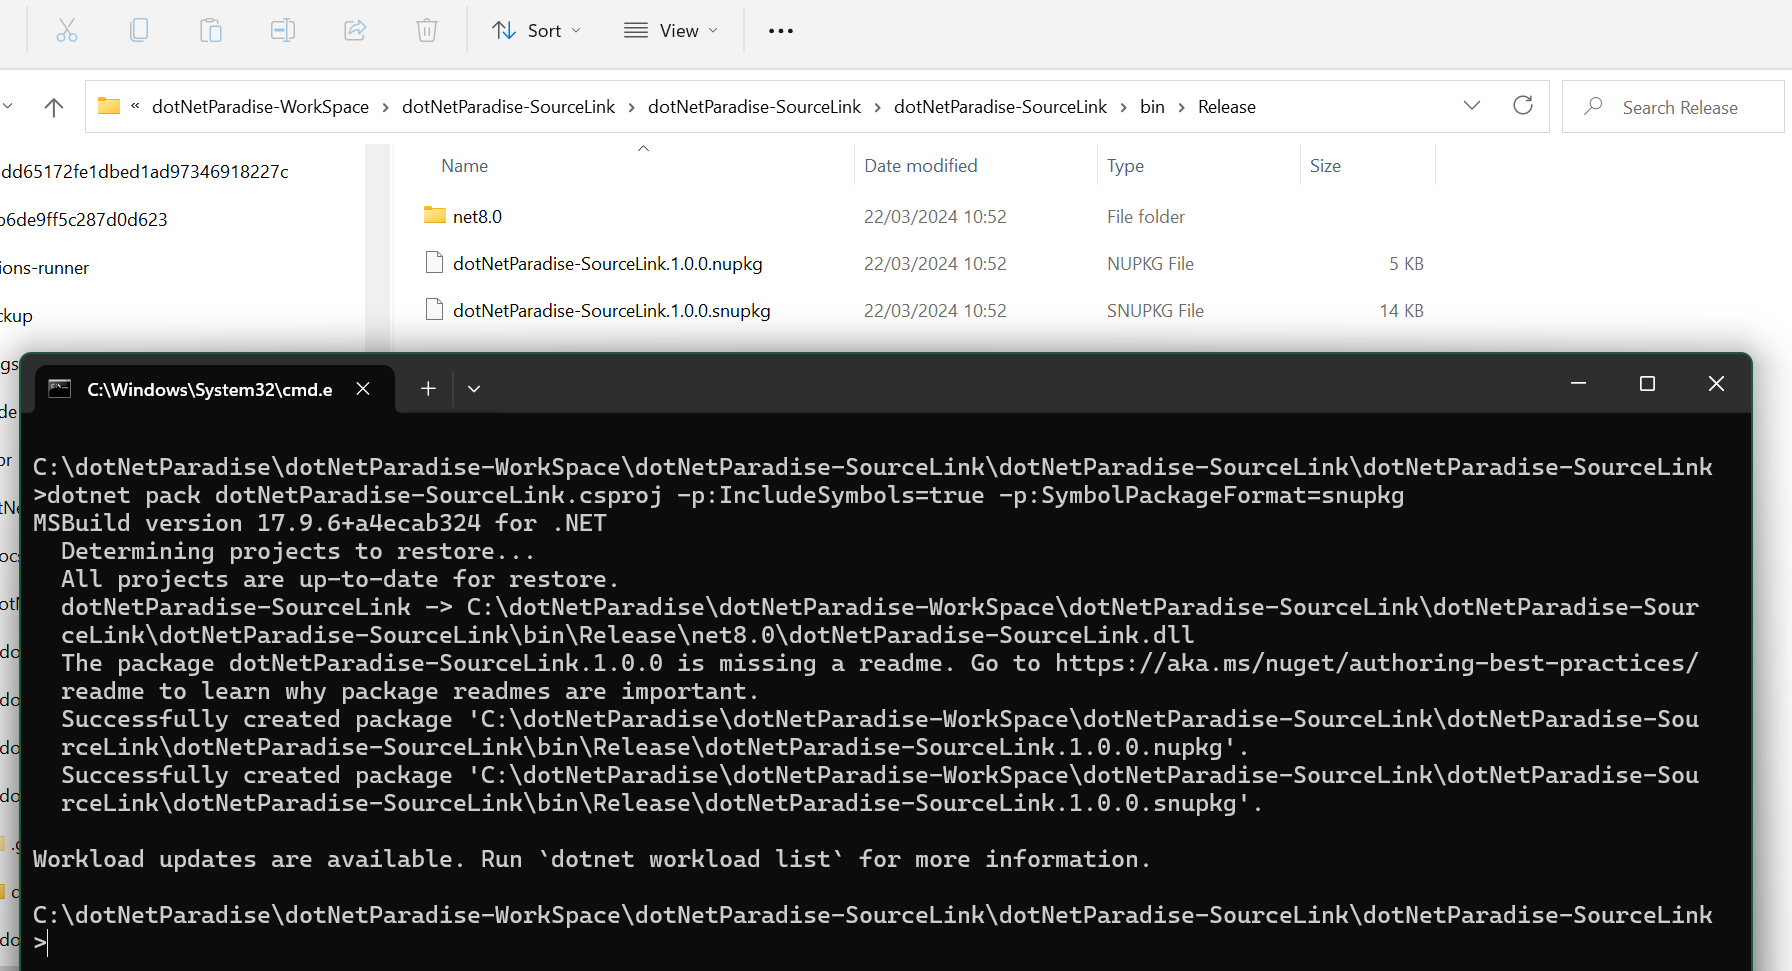This screenshot has height=971, width=1792.
Task: Show hidden breadcrumb path via double chevron
Action: click(135, 106)
